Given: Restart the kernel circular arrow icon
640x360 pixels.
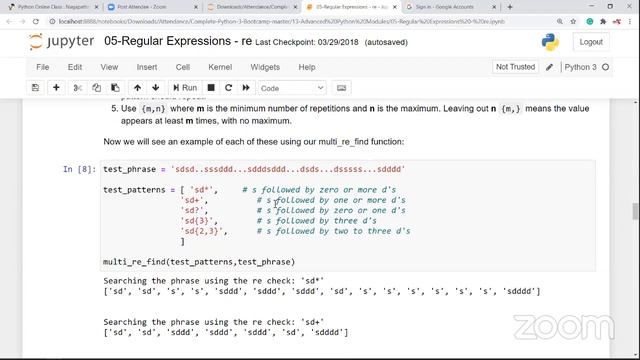Looking at the screenshot, I should pos(229,88).
